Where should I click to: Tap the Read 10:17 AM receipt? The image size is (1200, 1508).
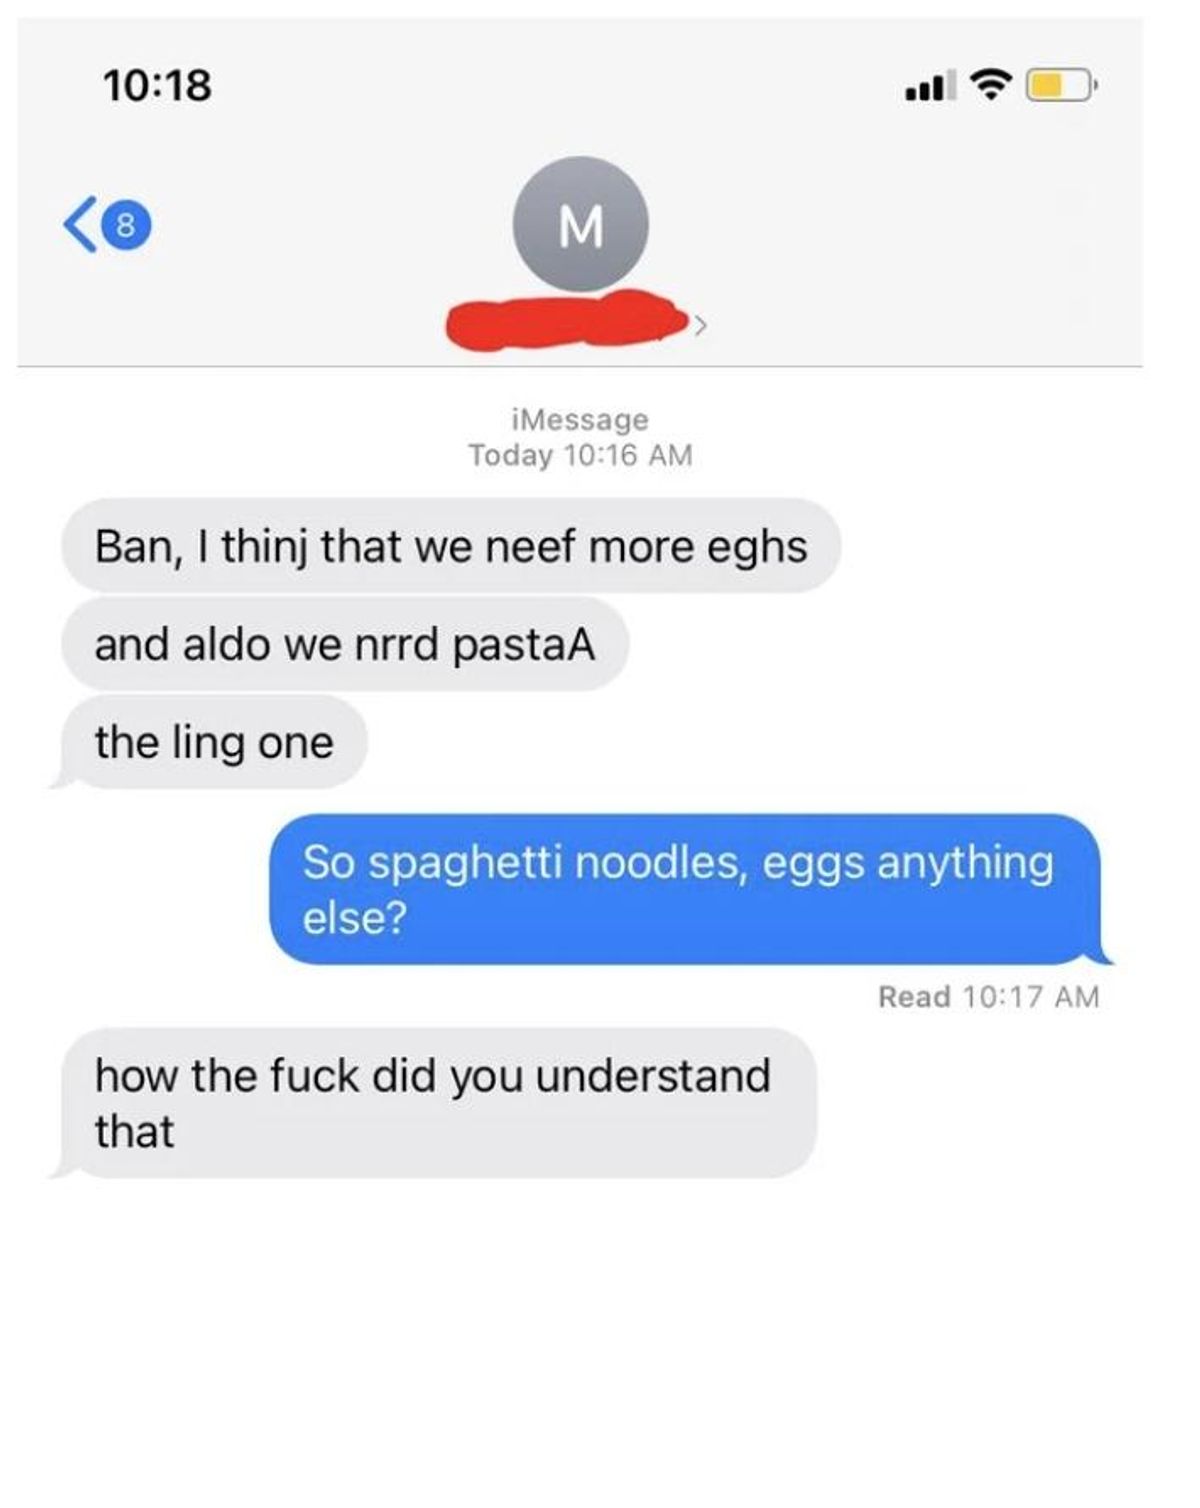click(988, 997)
